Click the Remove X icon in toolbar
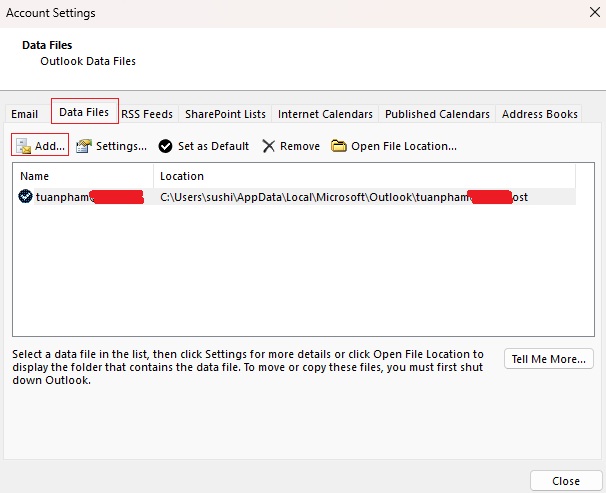This screenshot has width=606, height=493. tap(268, 146)
